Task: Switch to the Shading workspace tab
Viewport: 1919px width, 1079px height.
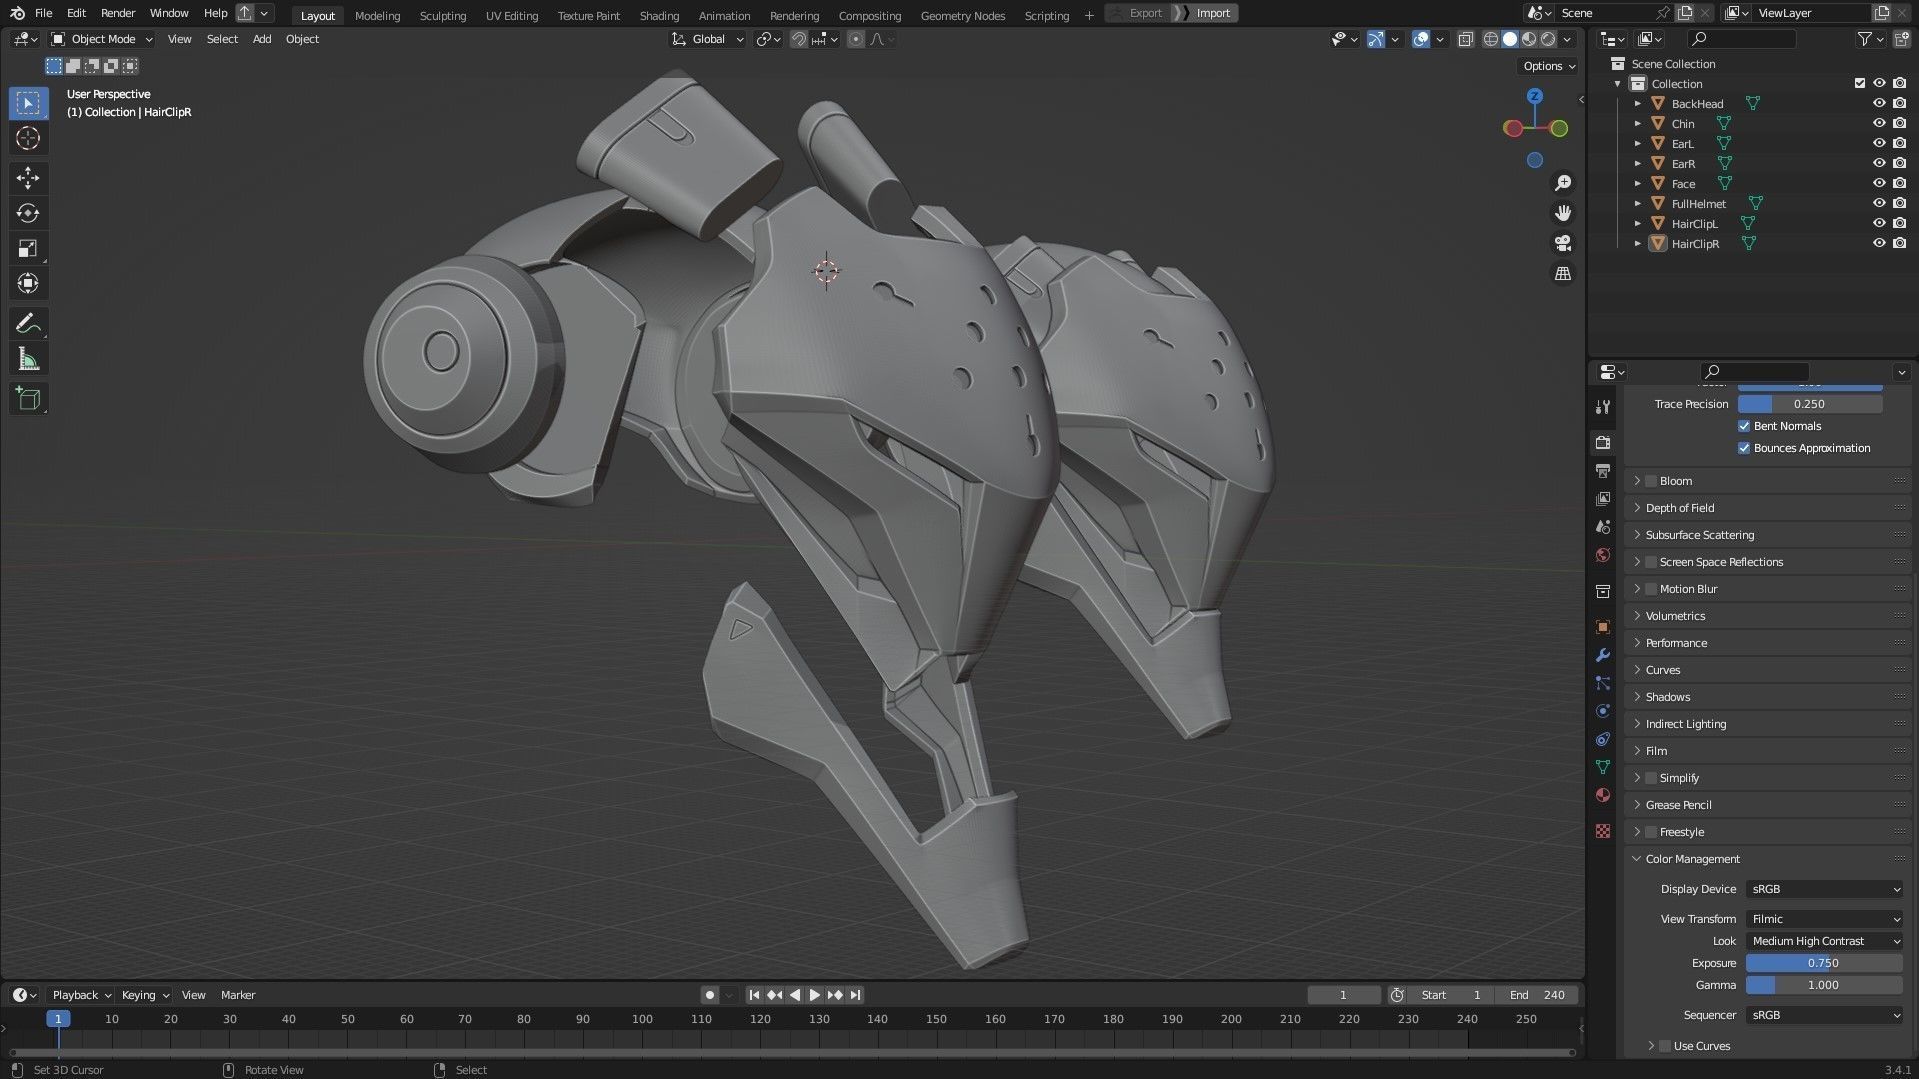Action: tap(659, 15)
